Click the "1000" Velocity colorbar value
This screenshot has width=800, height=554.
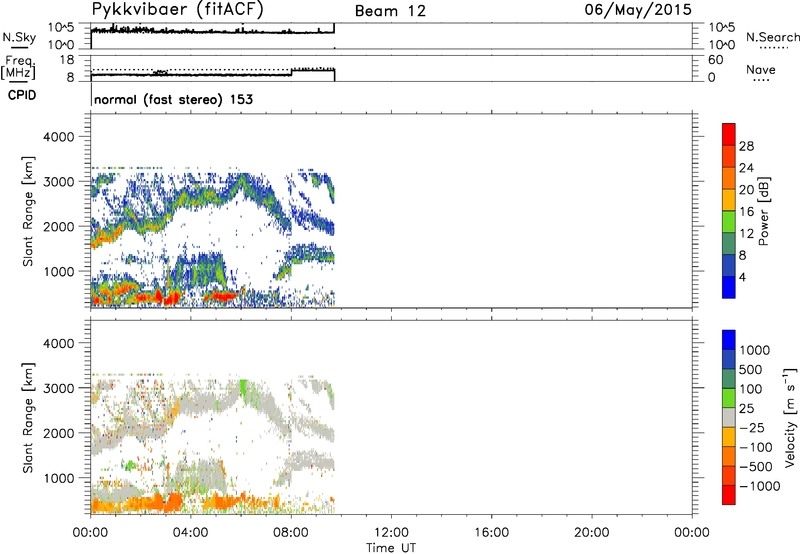[754, 350]
